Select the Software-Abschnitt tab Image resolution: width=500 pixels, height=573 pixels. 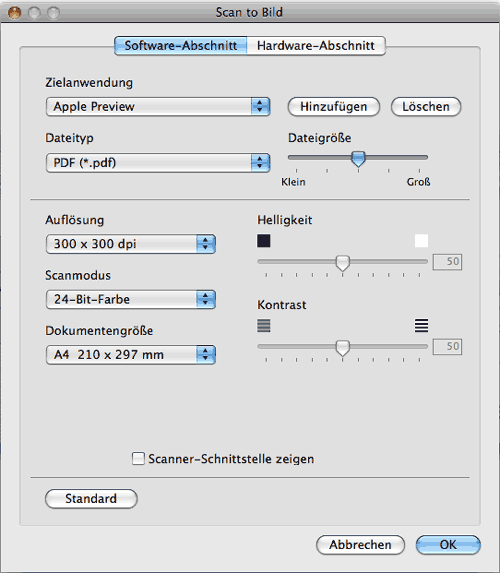point(181,46)
